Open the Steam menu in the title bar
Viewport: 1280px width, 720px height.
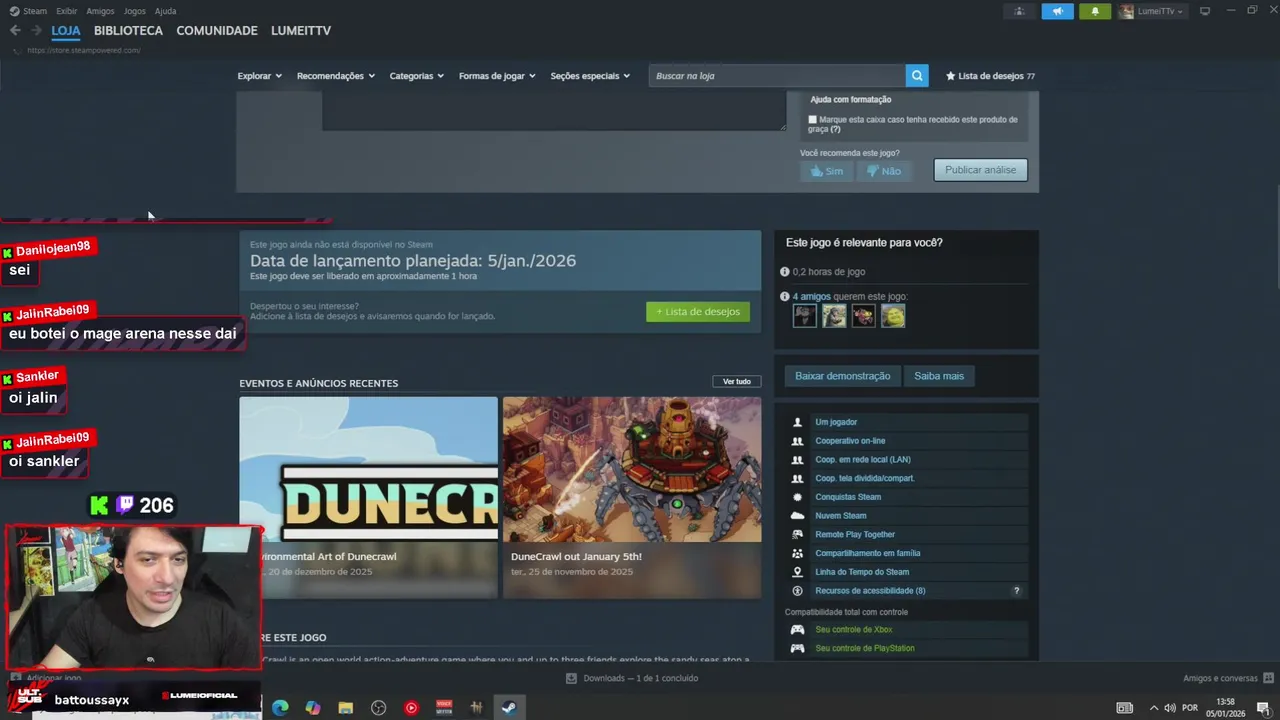tap(35, 11)
